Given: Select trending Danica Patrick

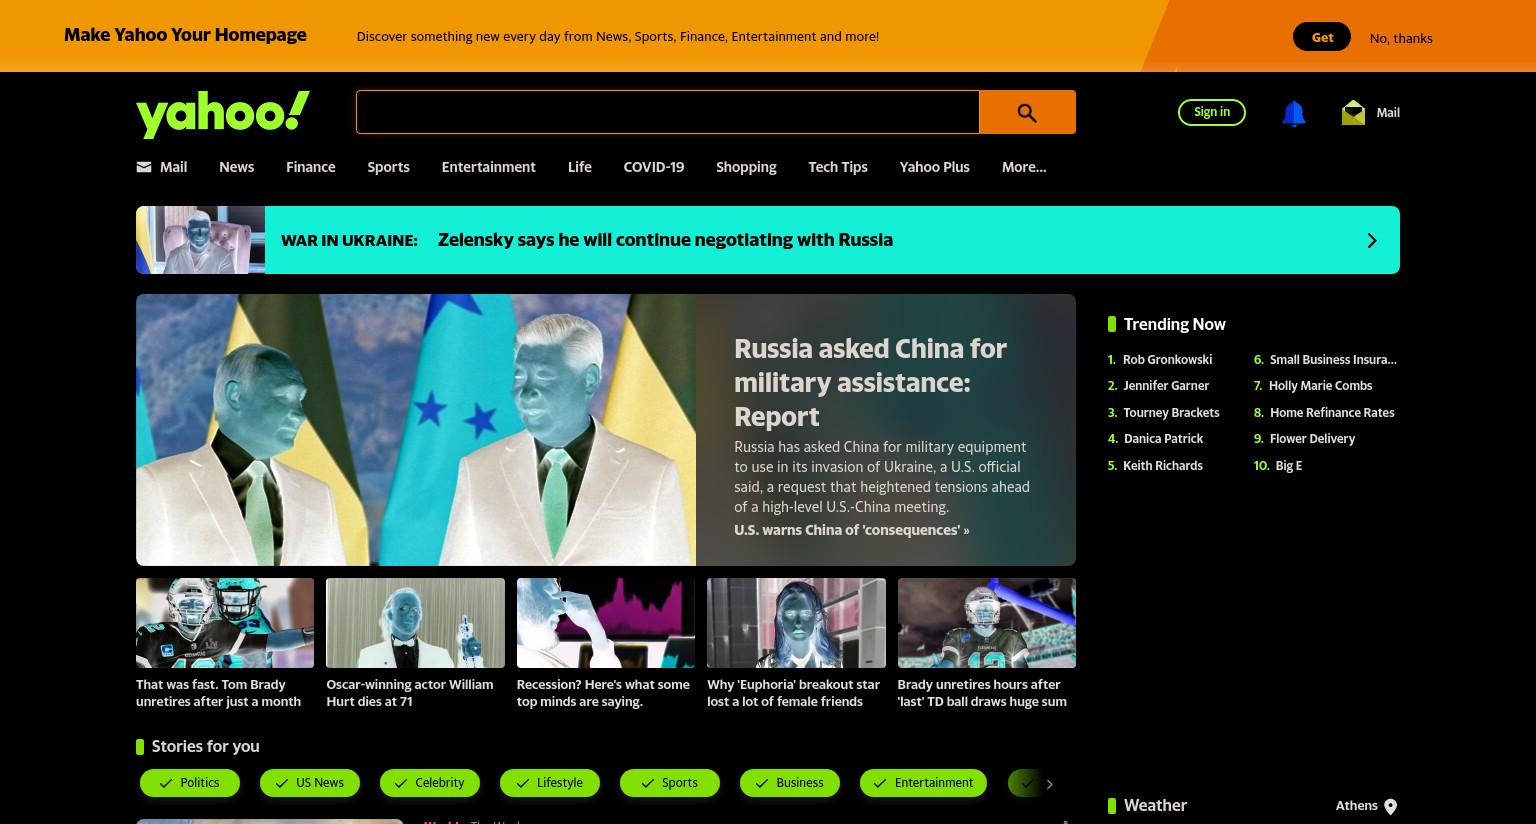Looking at the screenshot, I should [x=1163, y=439].
